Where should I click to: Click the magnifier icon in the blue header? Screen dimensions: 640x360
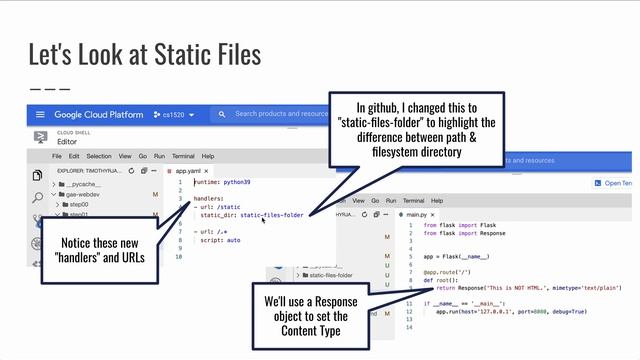[x=222, y=115]
